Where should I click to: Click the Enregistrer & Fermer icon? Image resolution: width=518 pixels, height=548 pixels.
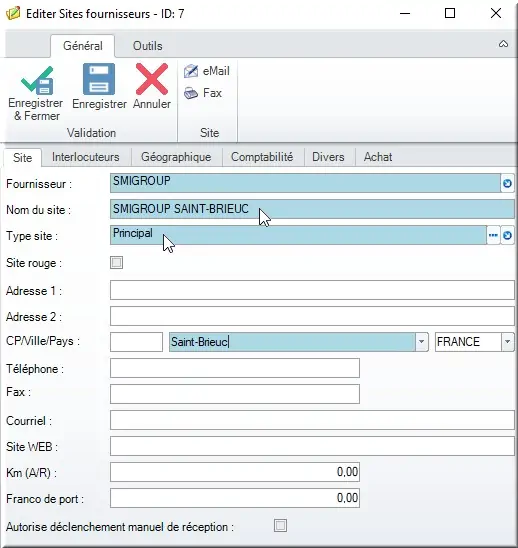(37, 80)
